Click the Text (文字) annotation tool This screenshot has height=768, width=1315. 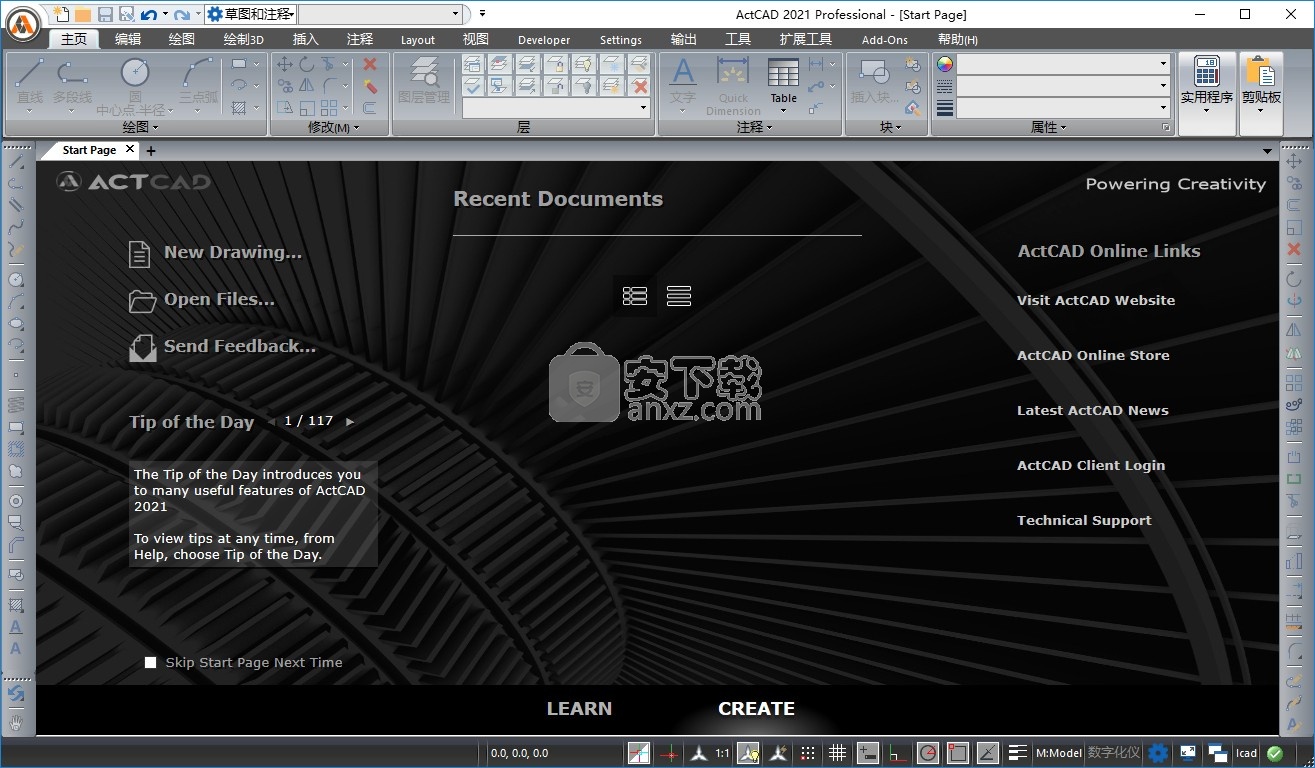[x=683, y=82]
